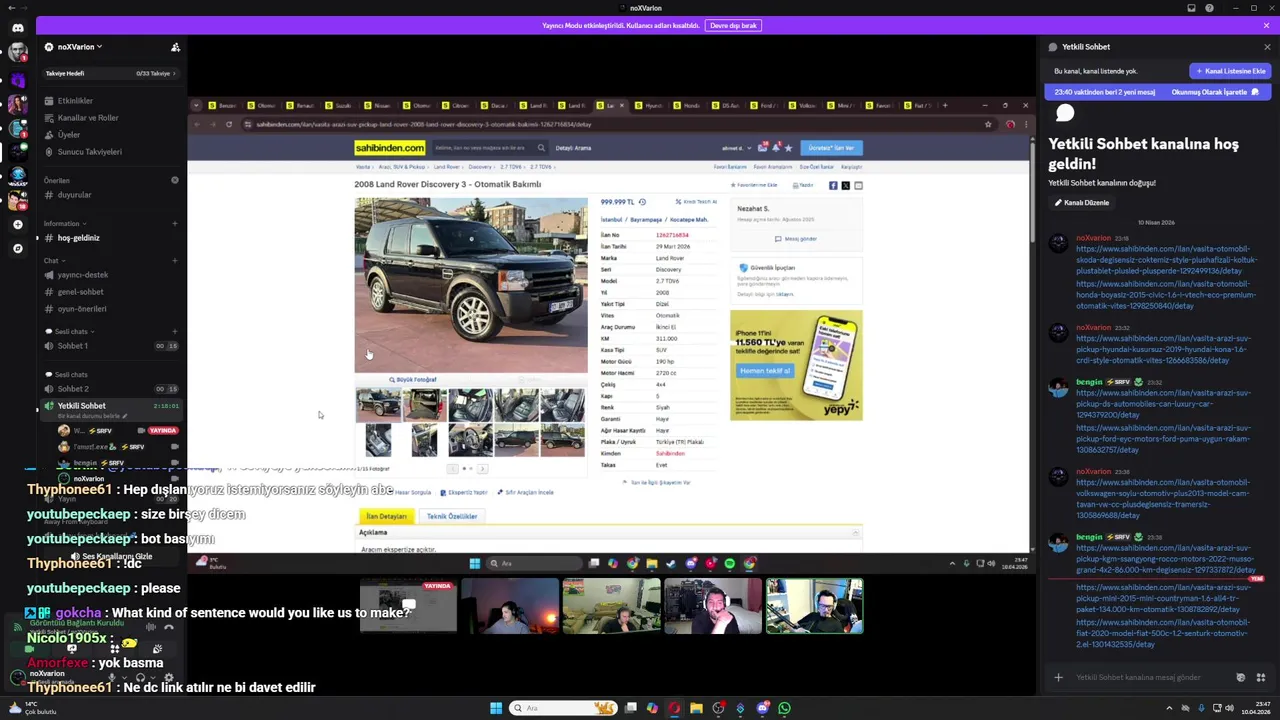Join the Sohbet 2 voice channel
This screenshot has width=1280, height=720.
coord(110,389)
